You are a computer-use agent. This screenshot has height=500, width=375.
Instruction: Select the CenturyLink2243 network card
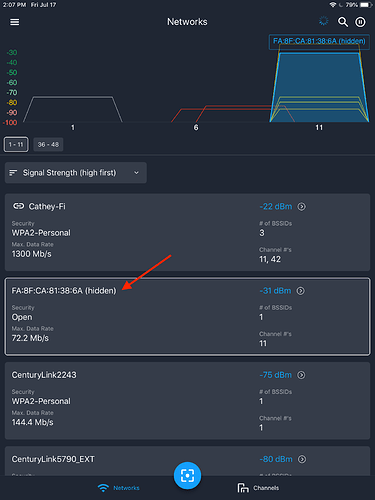click(187, 401)
